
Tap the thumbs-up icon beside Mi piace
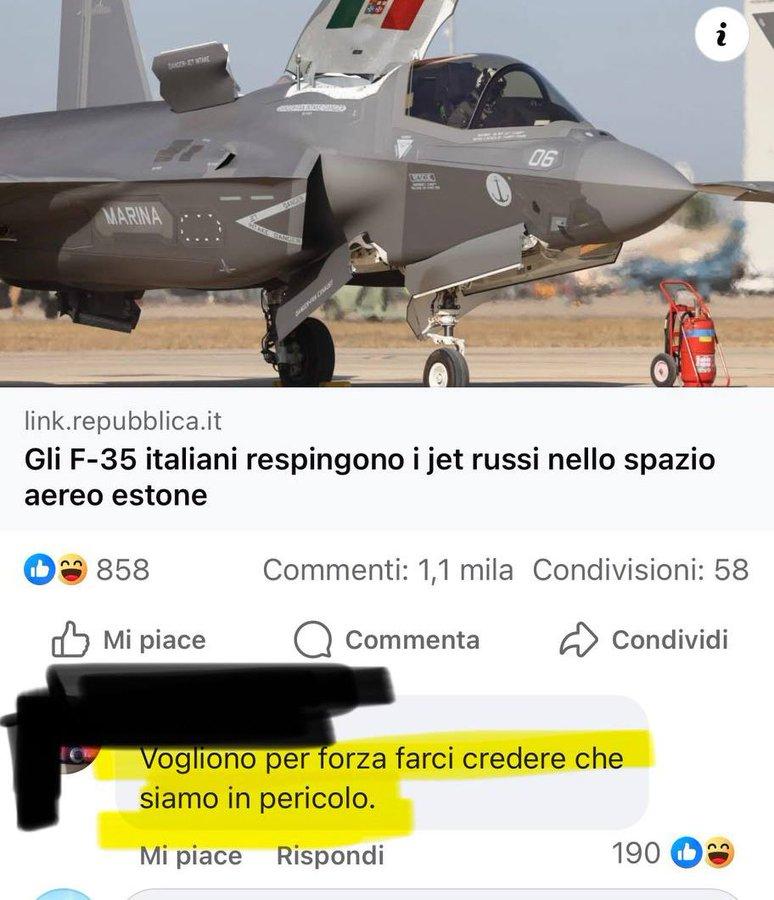tap(71, 639)
